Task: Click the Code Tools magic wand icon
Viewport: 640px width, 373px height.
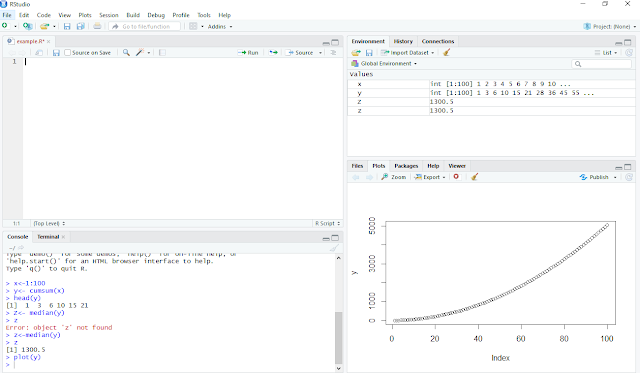Action: [x=140, y=53]
